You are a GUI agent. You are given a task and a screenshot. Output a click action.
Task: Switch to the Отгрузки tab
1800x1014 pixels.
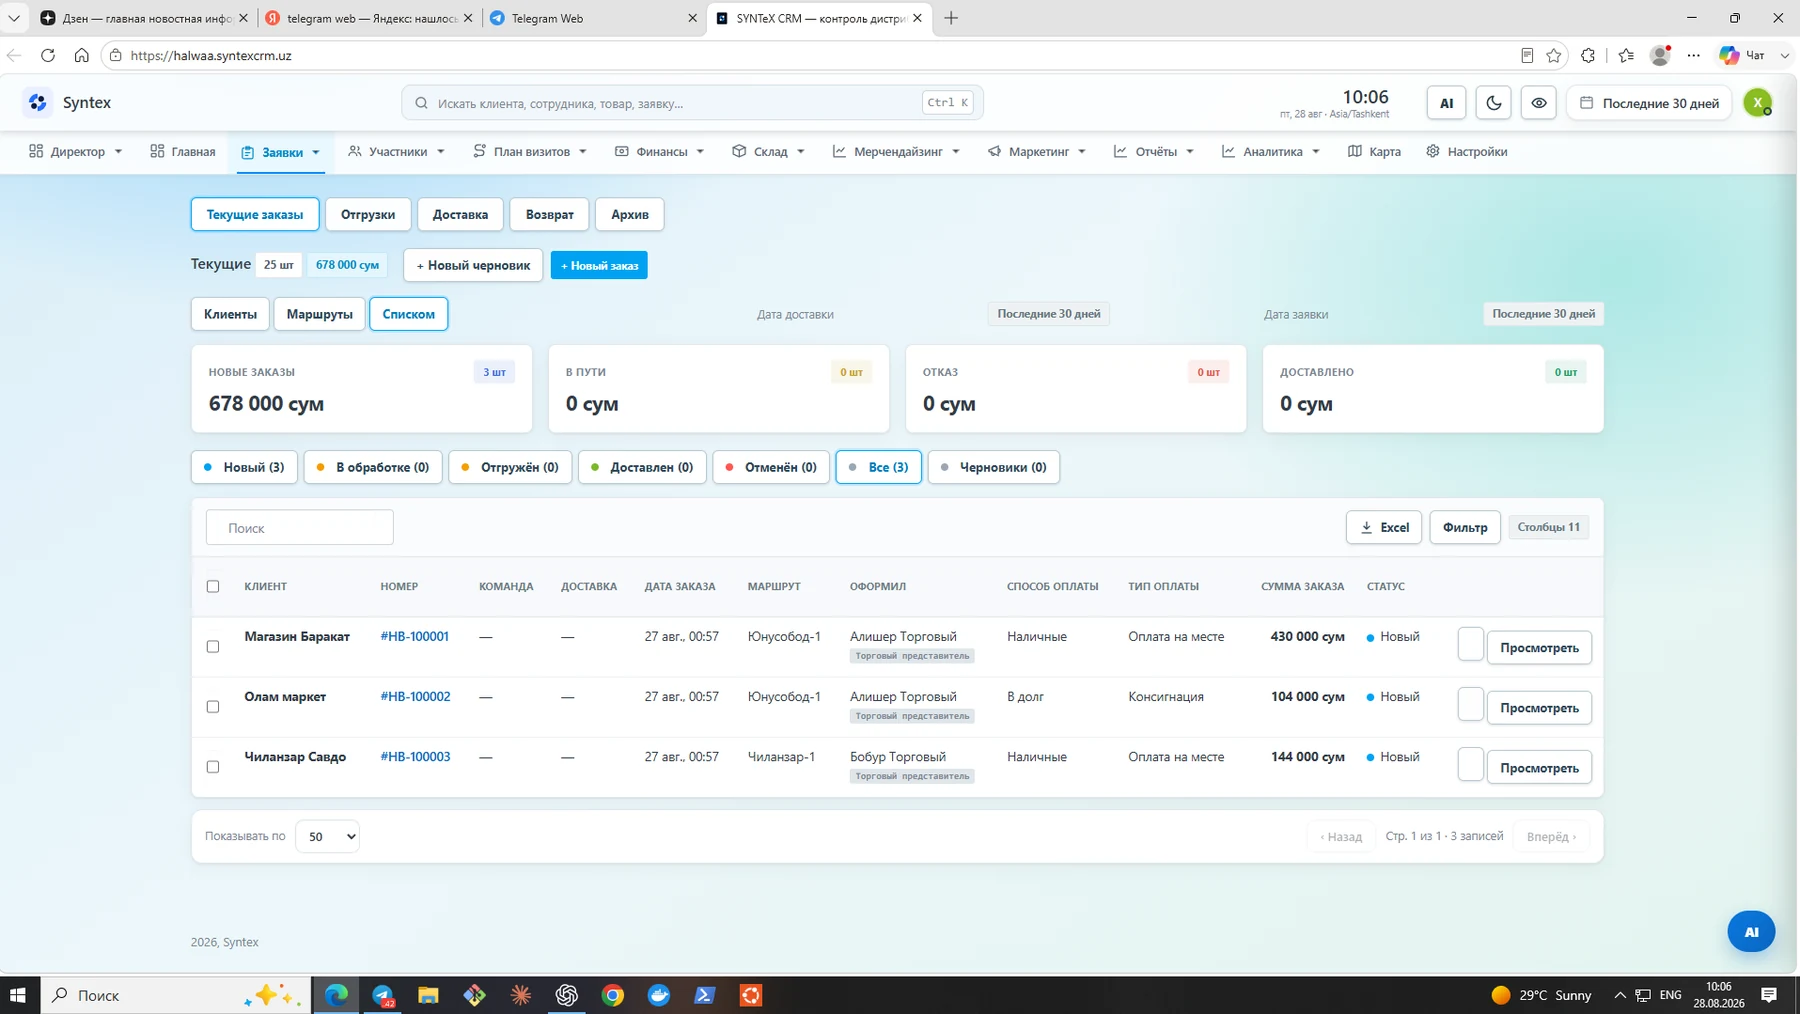(x=368, y=214)
